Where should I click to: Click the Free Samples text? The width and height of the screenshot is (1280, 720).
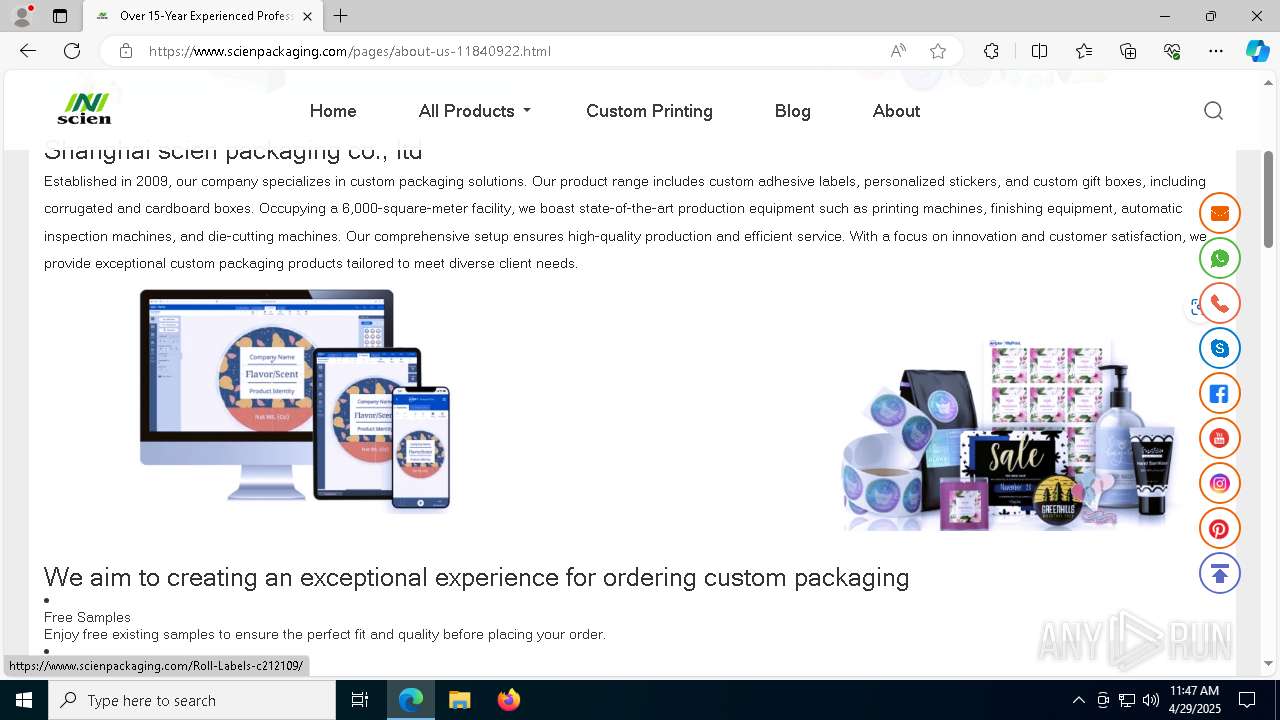click(x=87, y=617)
